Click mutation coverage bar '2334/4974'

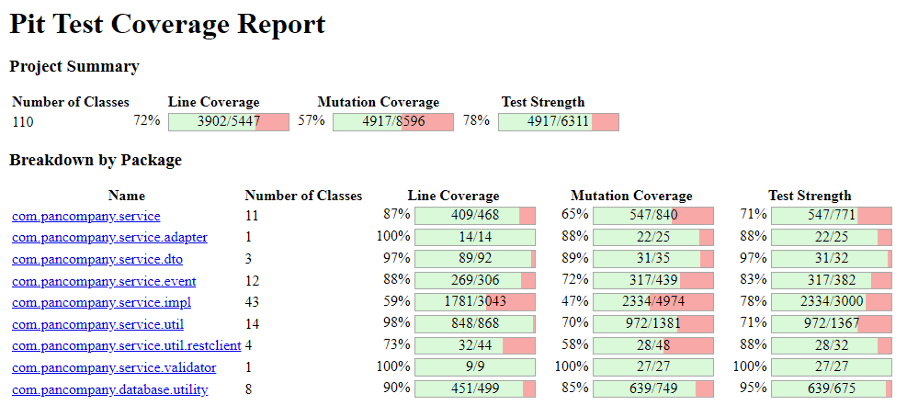tap(654, 302)
